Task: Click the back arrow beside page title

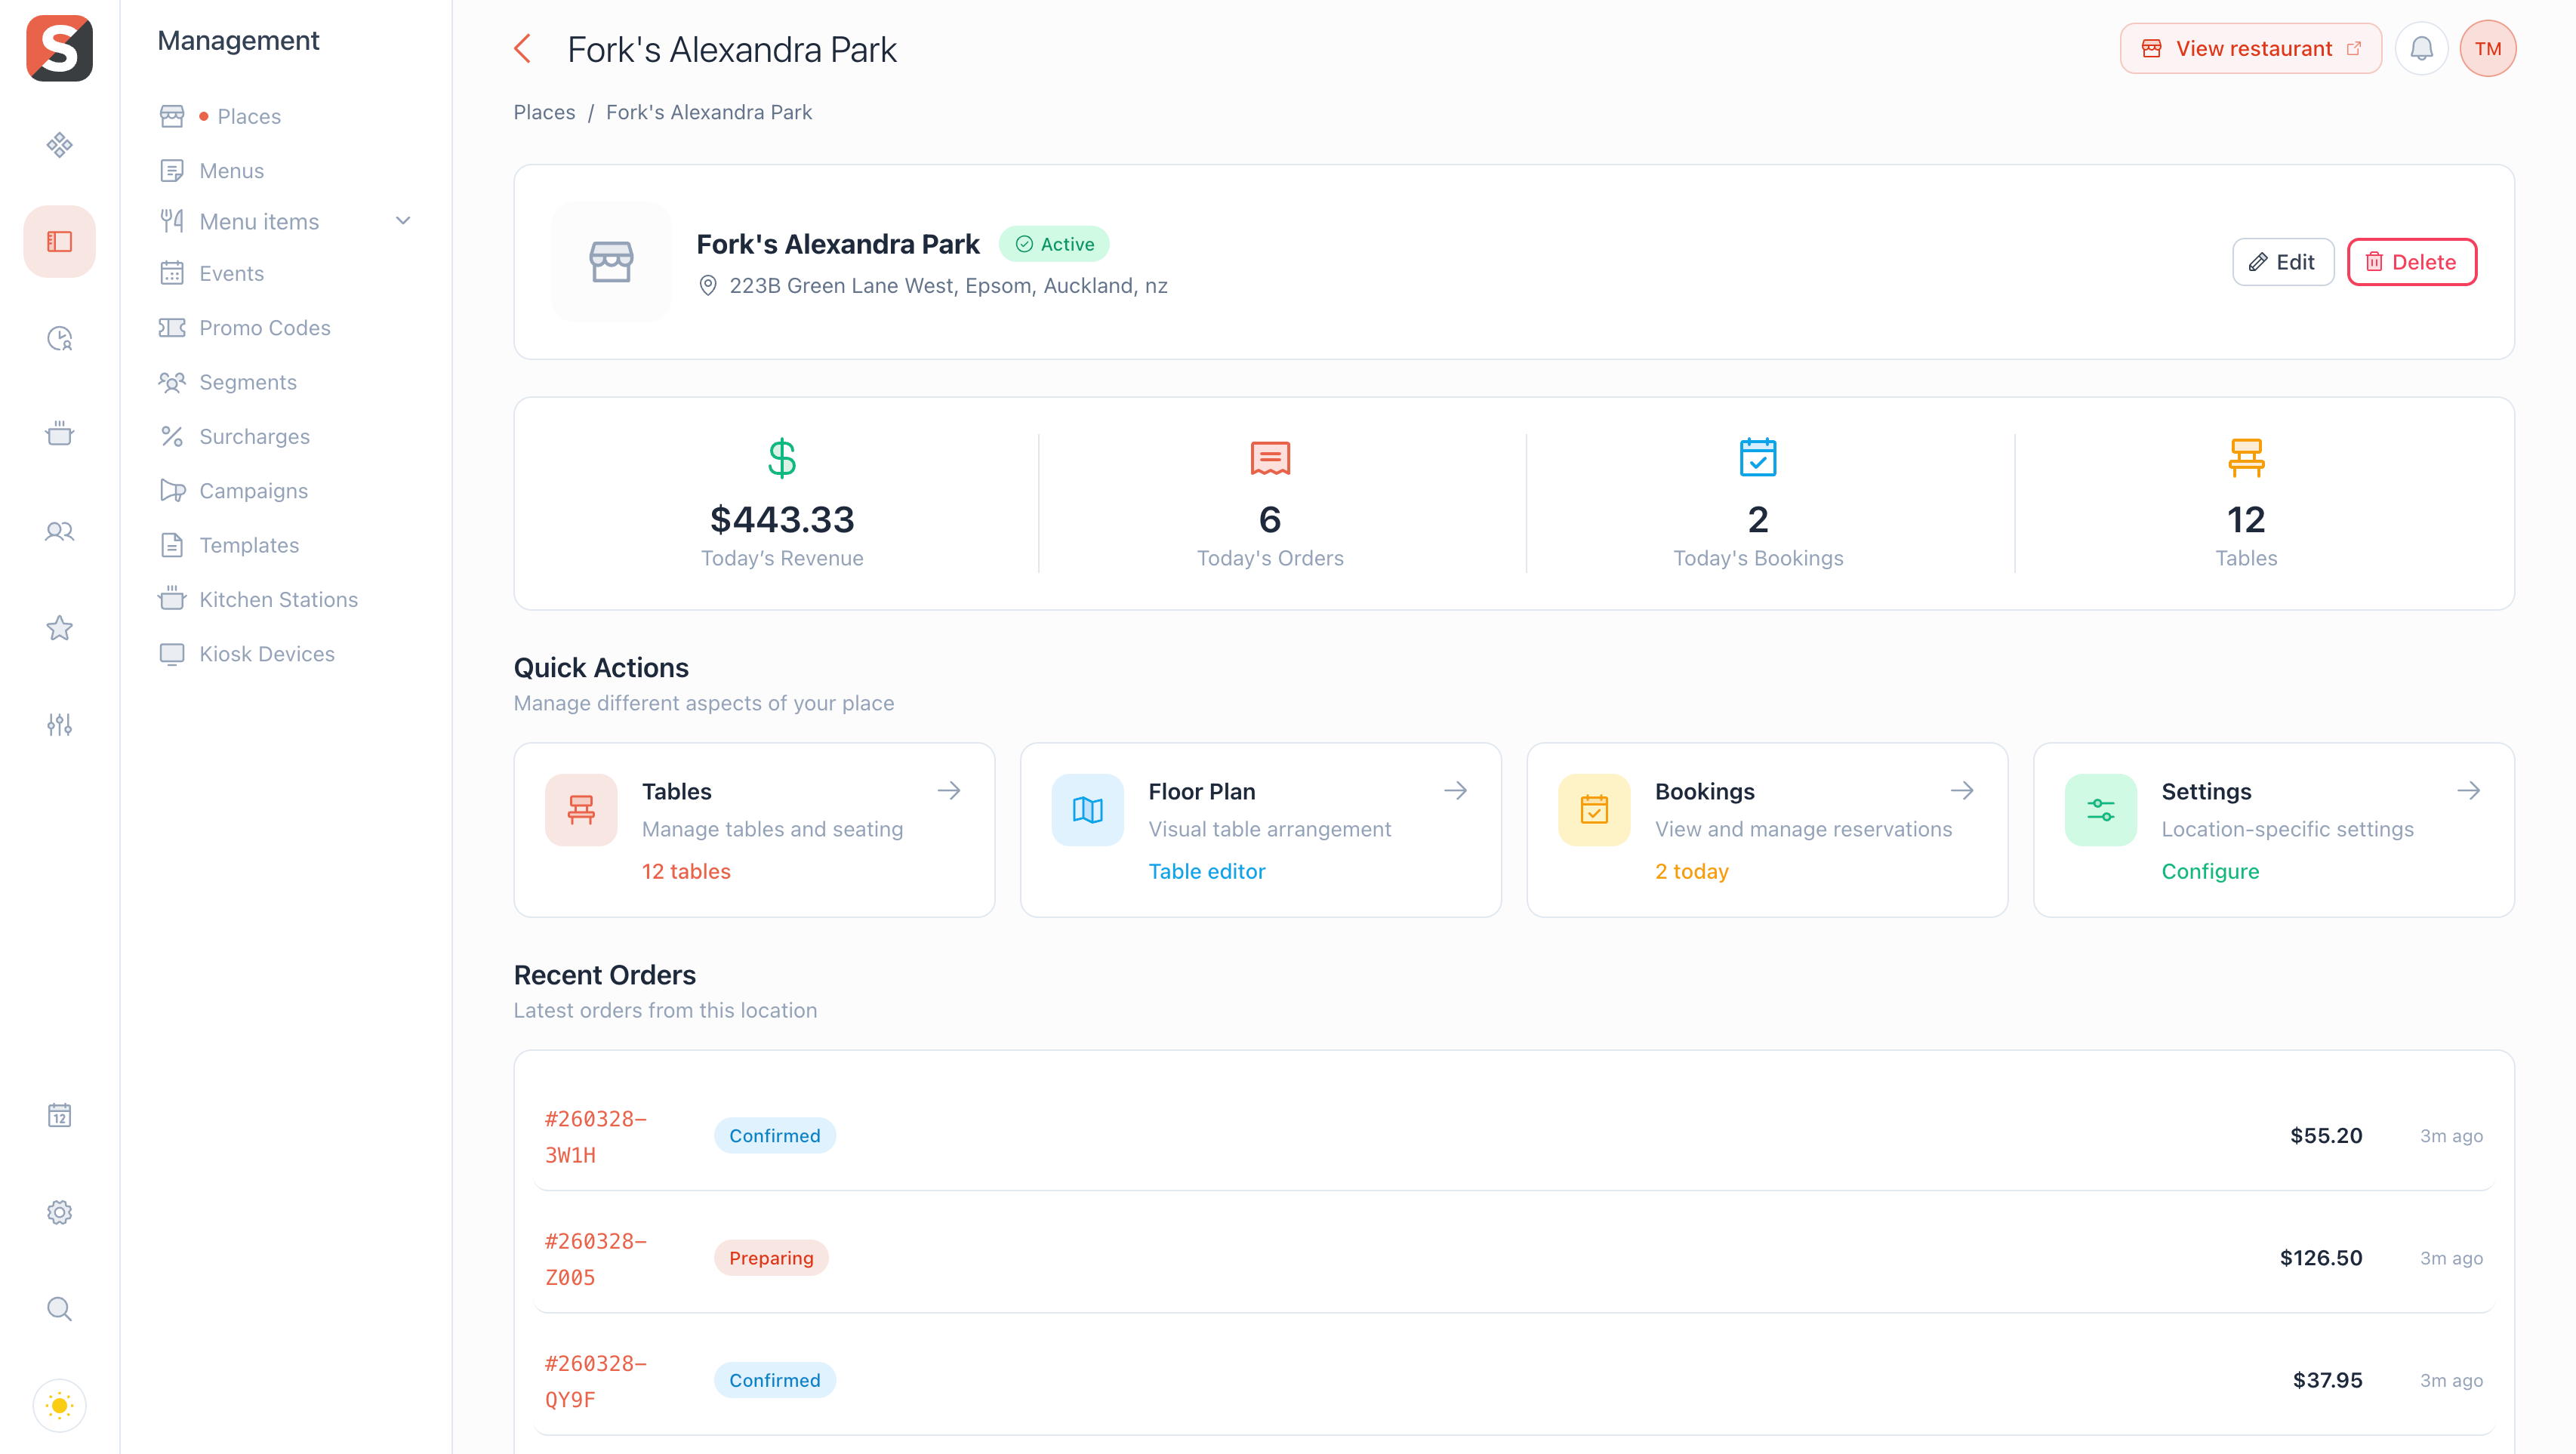Action: point(522,48)
